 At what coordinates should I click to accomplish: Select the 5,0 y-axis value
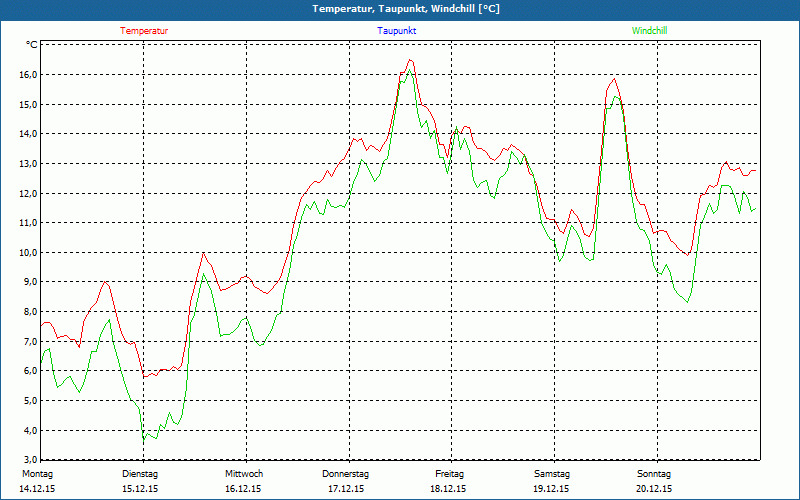pos(31,401)
